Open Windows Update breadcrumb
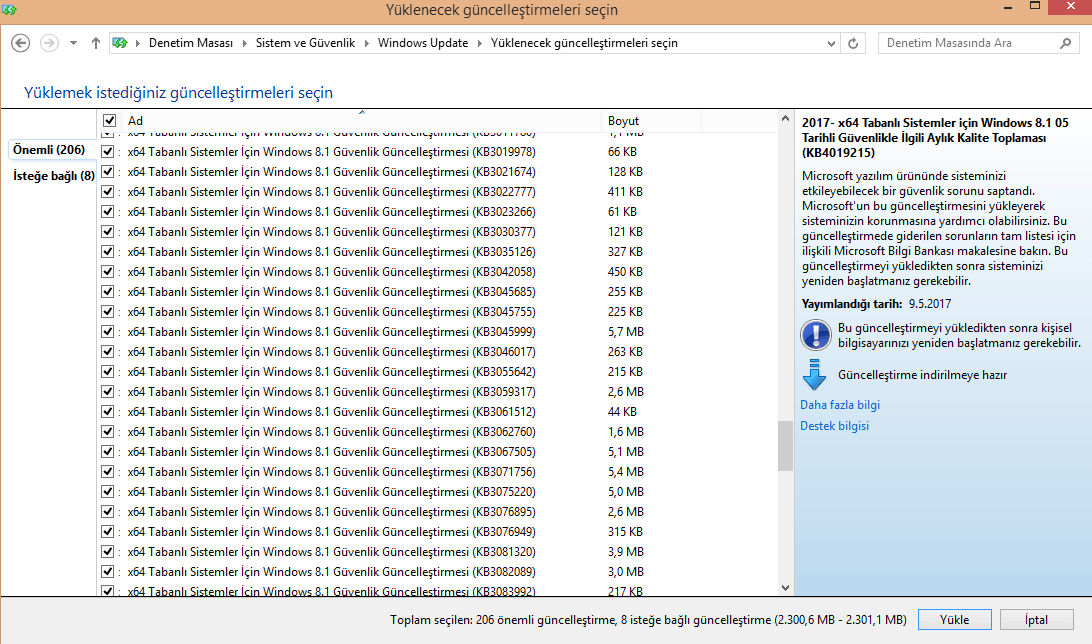The height and width of the screenshot is (644, 1092). point(423,43)
